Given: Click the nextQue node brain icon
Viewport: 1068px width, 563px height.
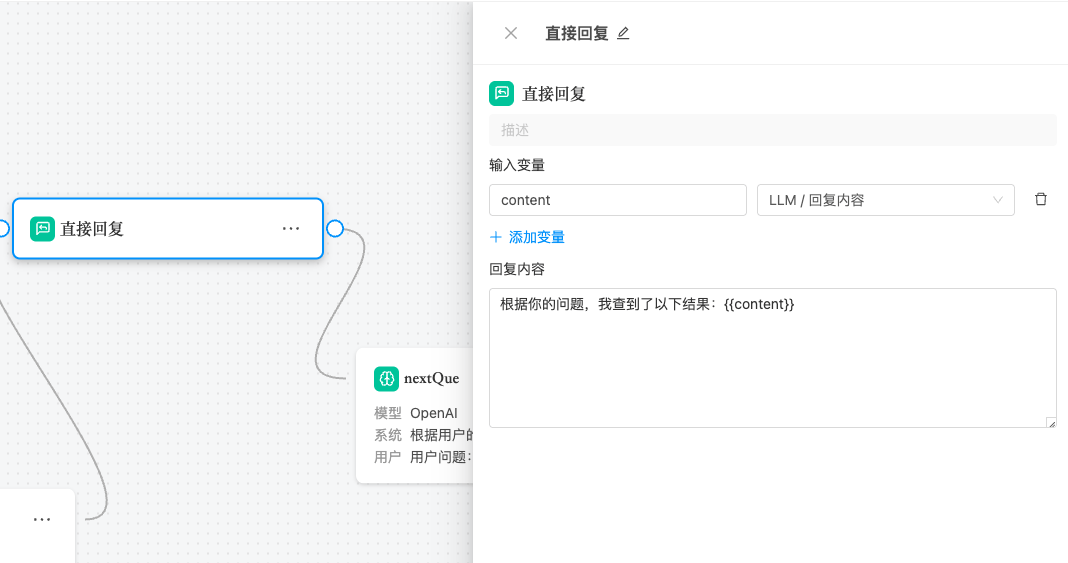Looking at the screenshot, I should click(386, 379).
